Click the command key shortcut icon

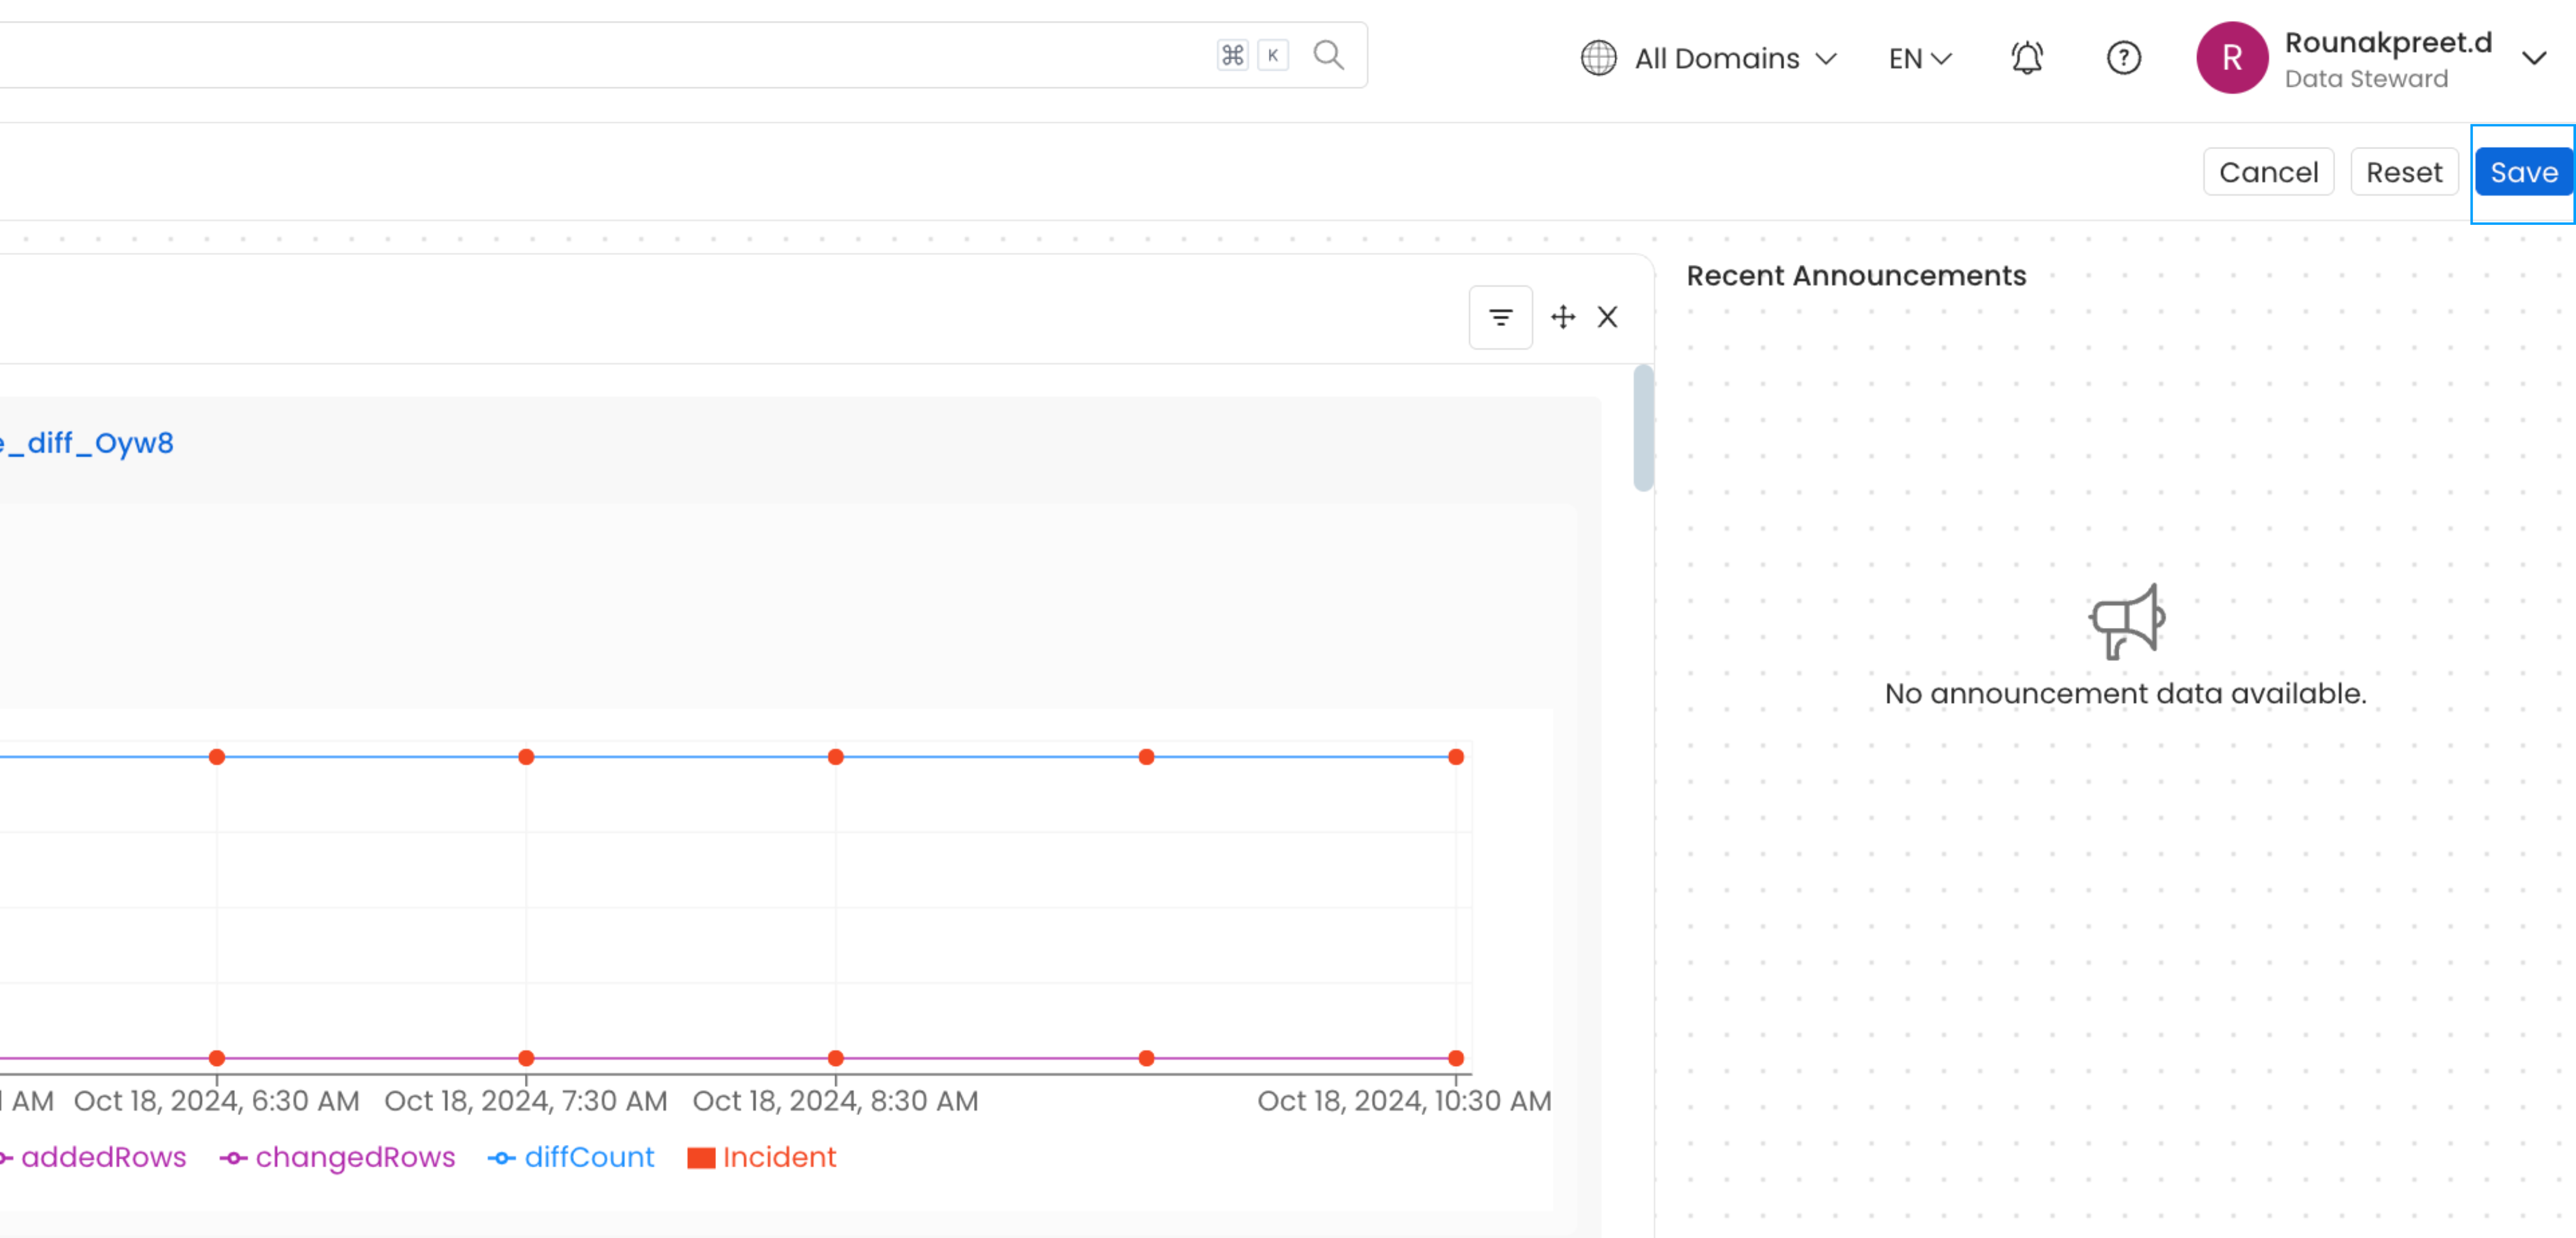click(1232, 55)
